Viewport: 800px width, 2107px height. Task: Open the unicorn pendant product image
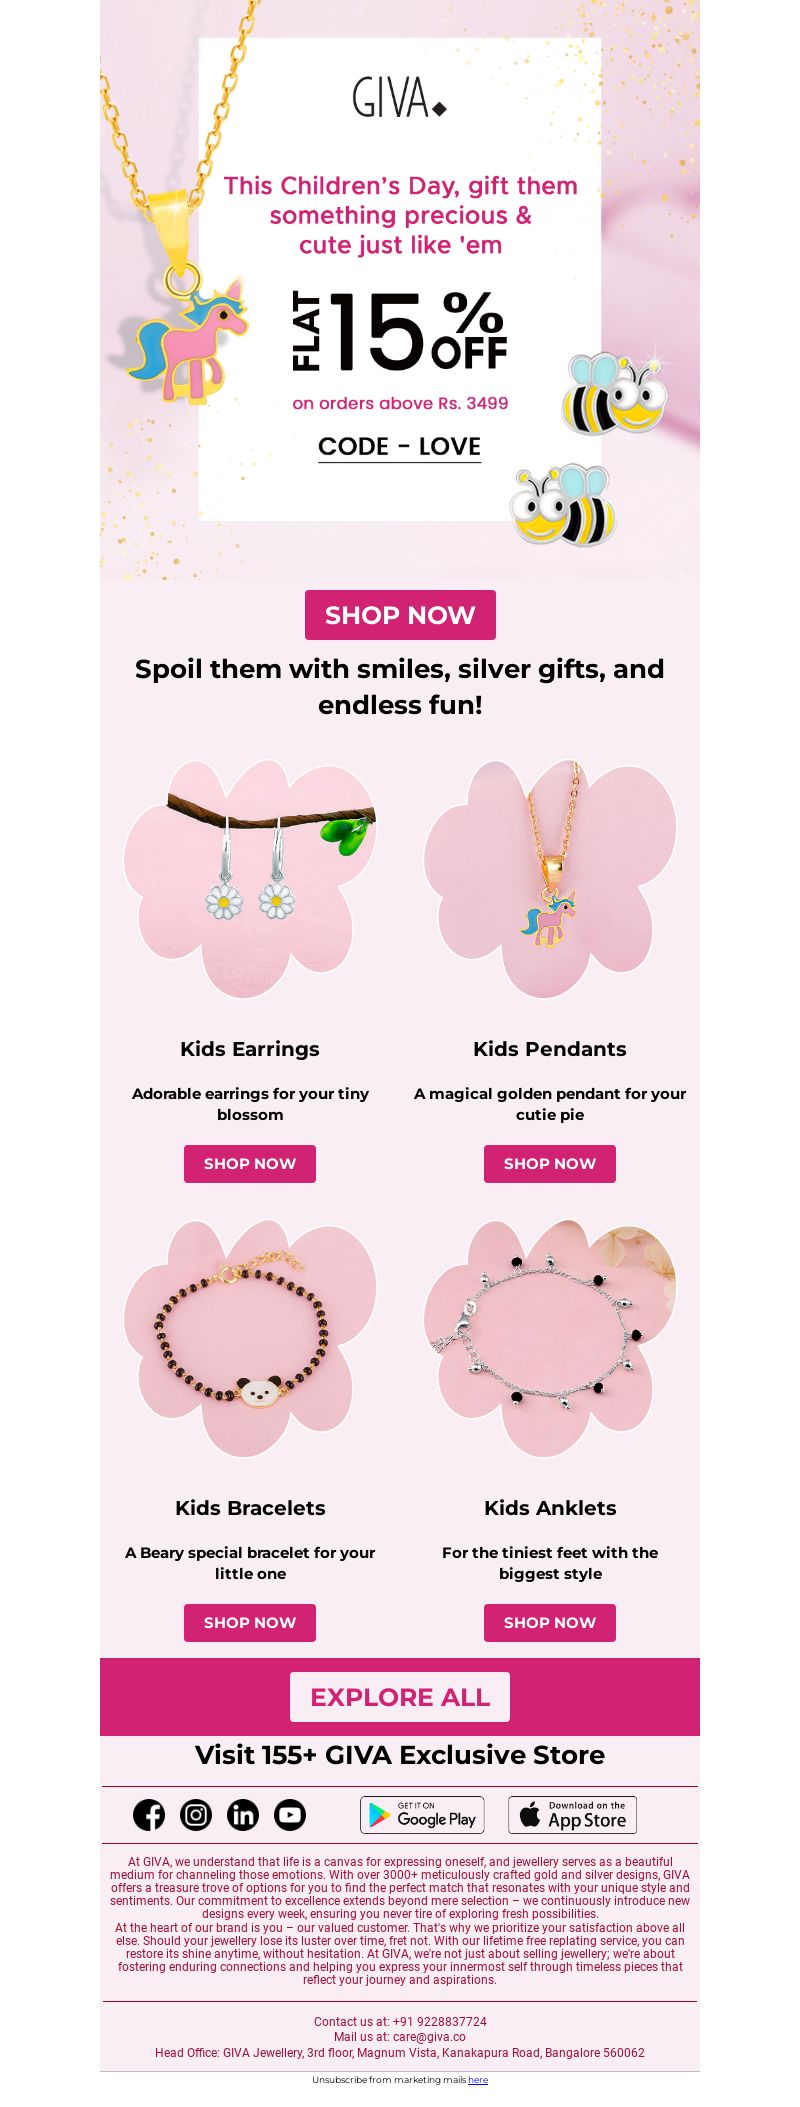[550, 879]
